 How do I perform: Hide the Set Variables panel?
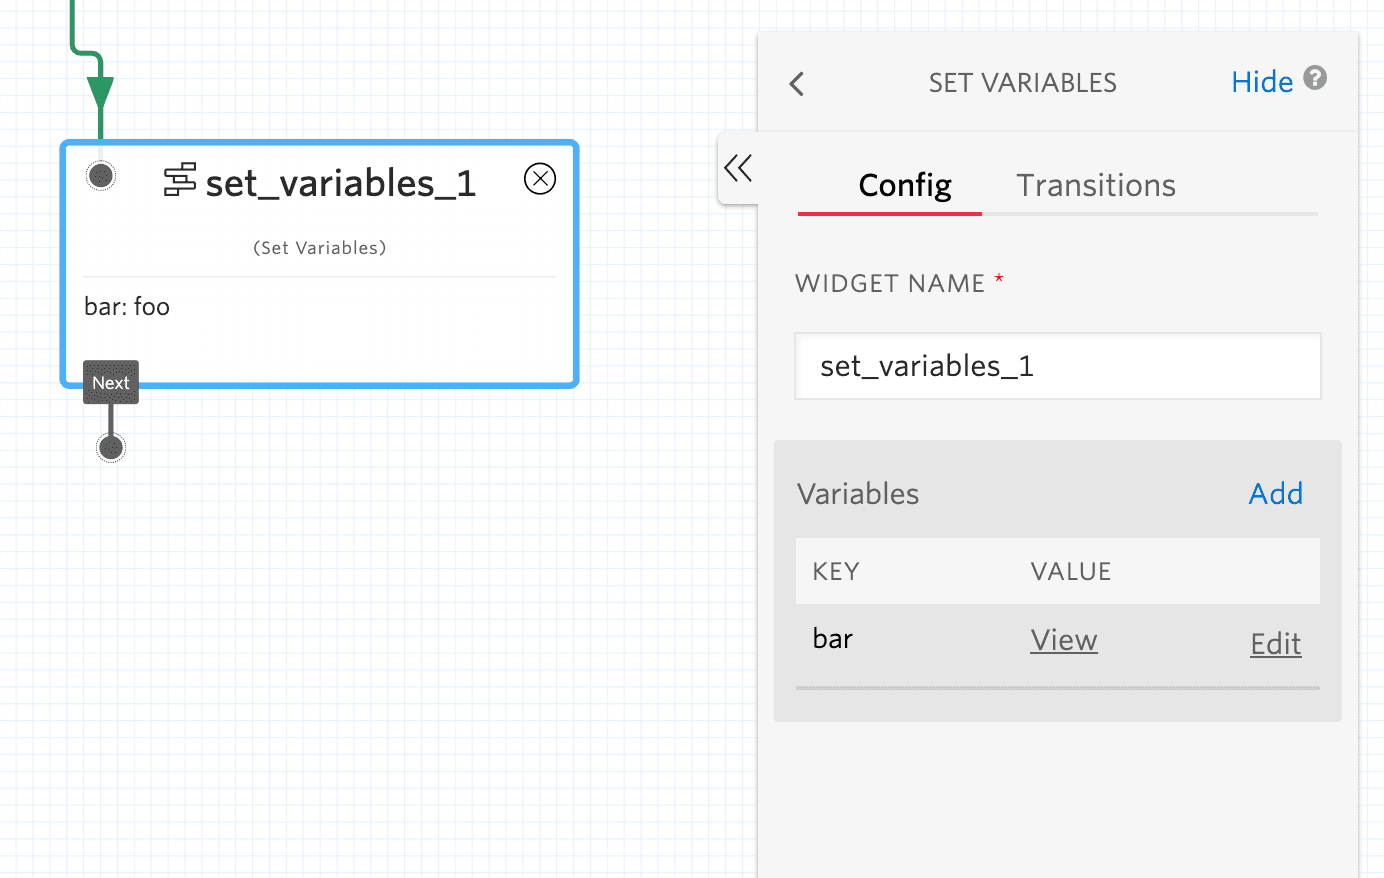click(x=1262, y=81)
